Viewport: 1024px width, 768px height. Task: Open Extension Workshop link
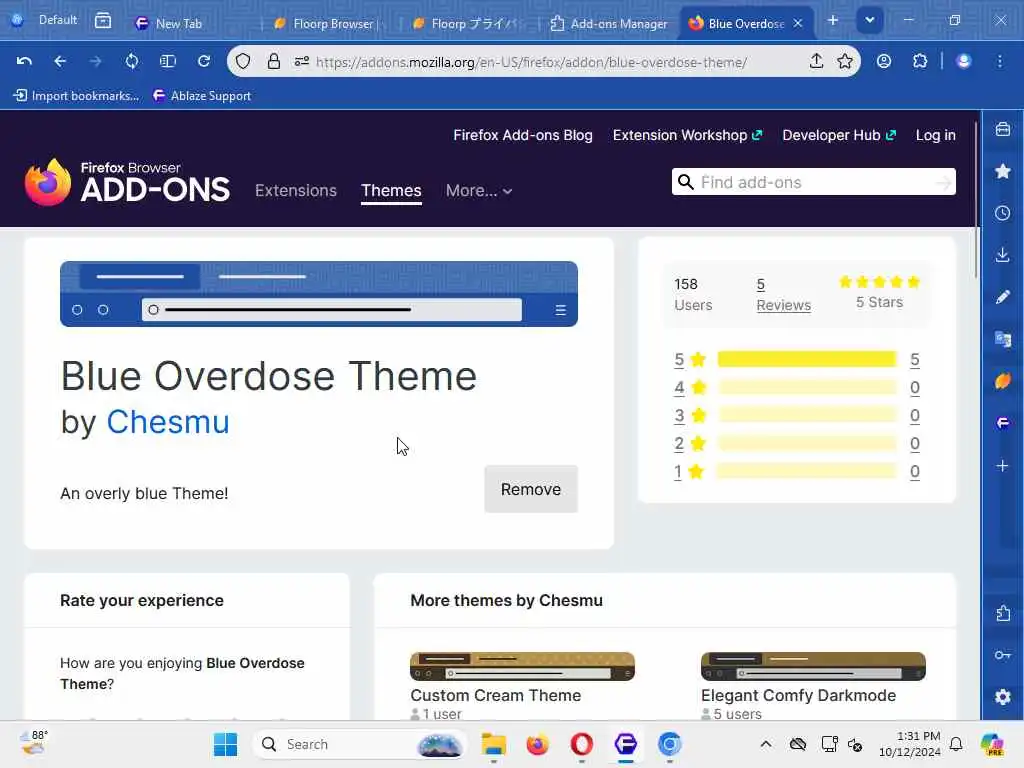[687, 135]
